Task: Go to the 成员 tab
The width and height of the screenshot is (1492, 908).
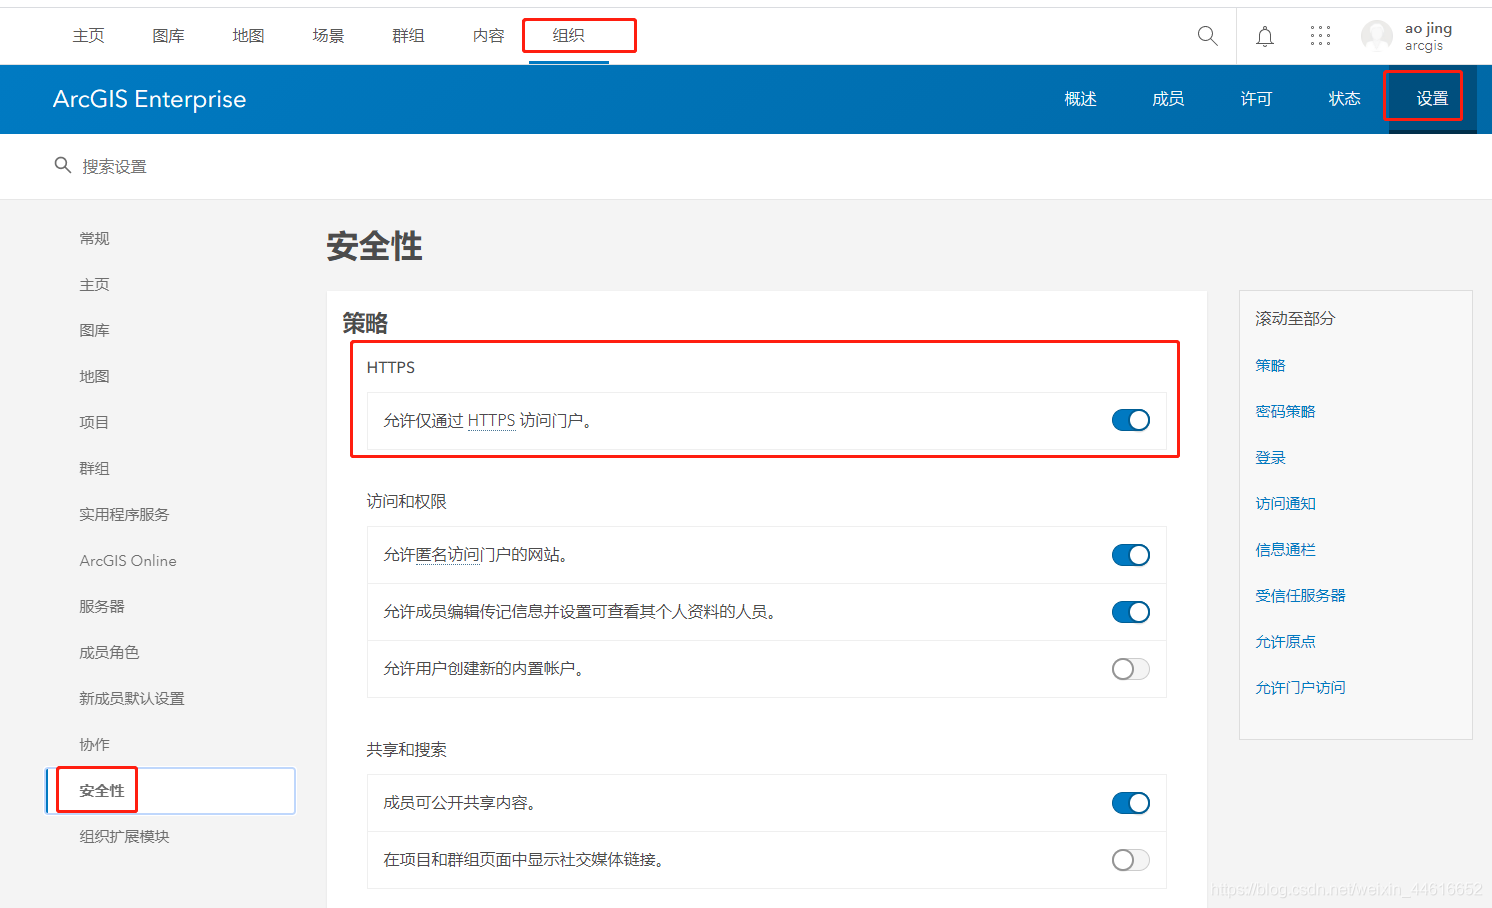Action: [1167, 98]
